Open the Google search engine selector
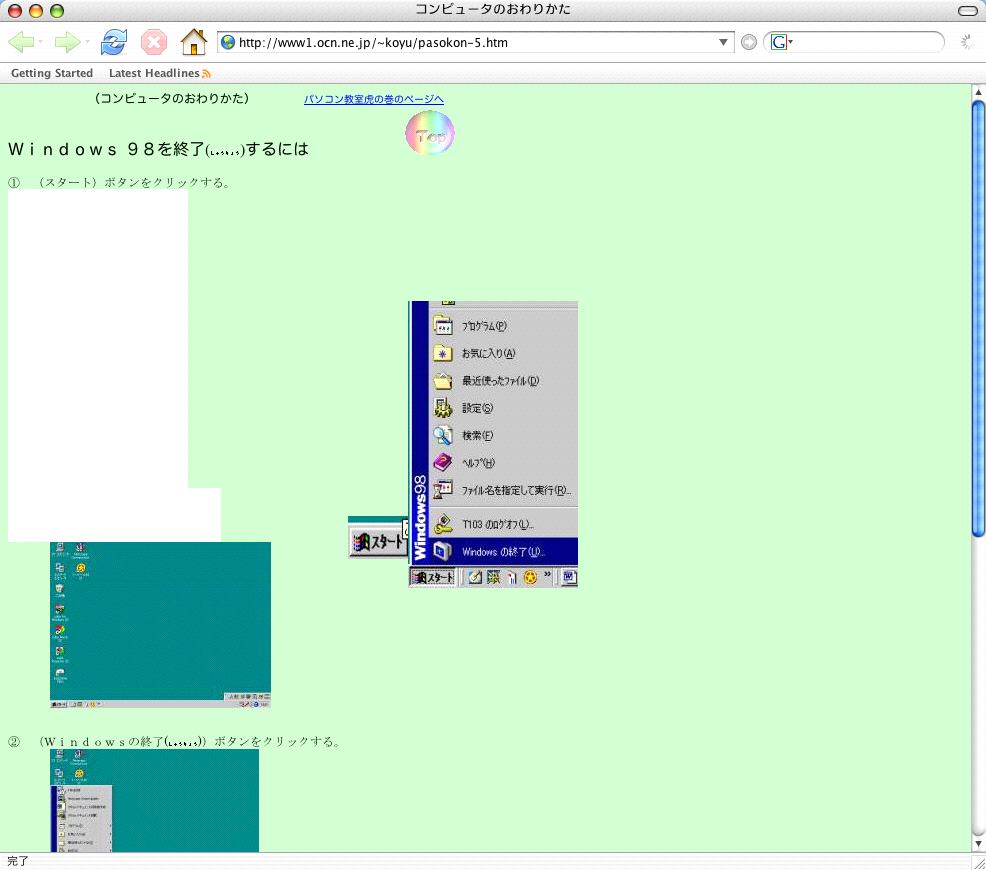986x870 pixels. coord(782,42)
